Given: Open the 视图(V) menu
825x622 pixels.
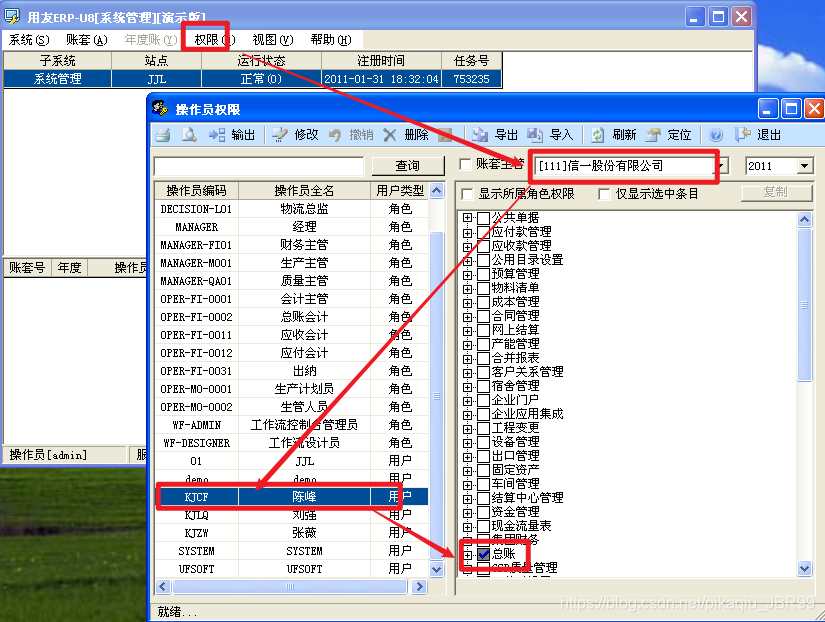Looking at the screenshot, I should 273,40.
